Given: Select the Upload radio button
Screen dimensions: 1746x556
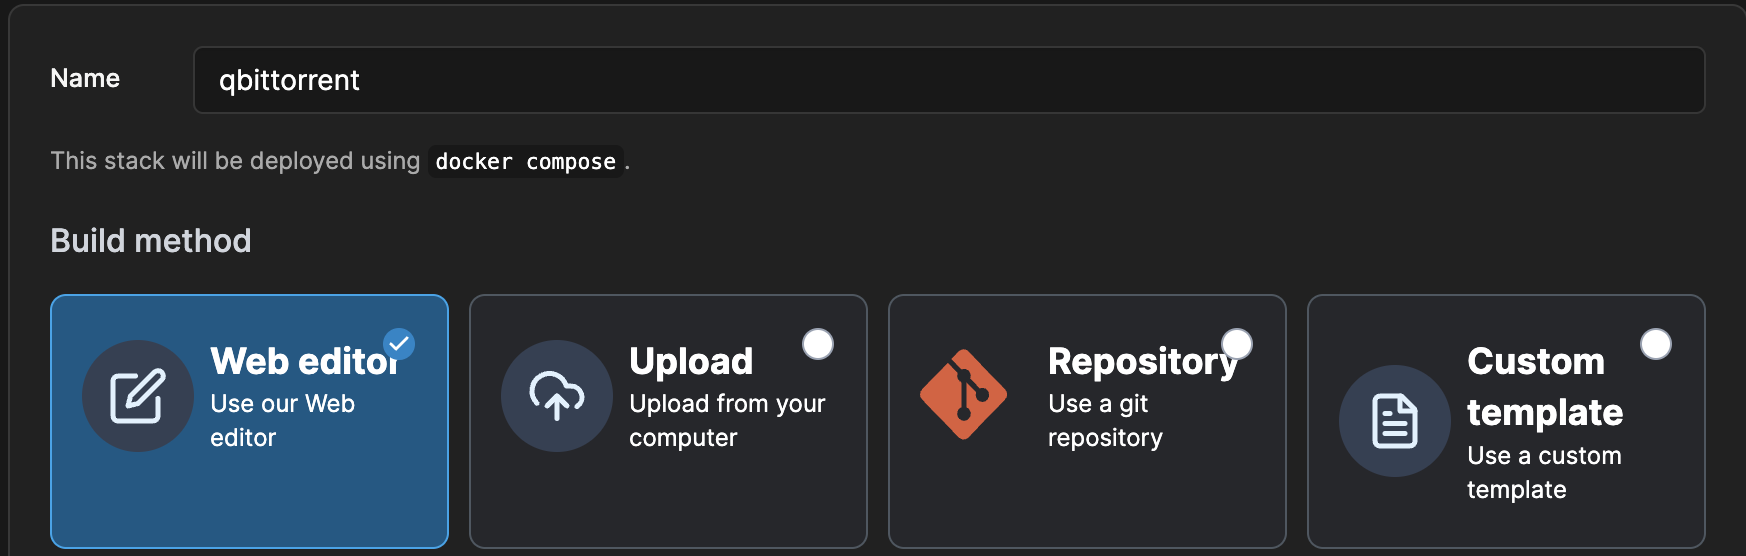Looking at the screenshot, I should pos(818,344).
